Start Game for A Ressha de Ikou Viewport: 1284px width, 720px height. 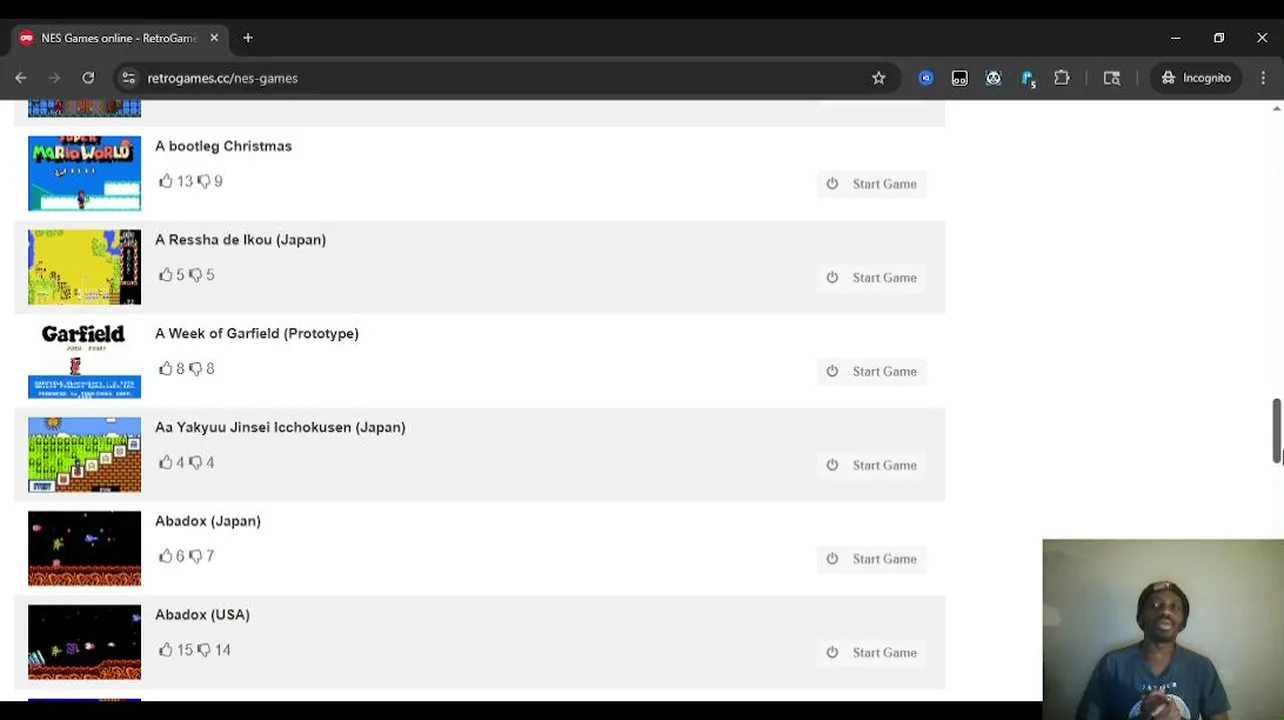tap(872, 278)
